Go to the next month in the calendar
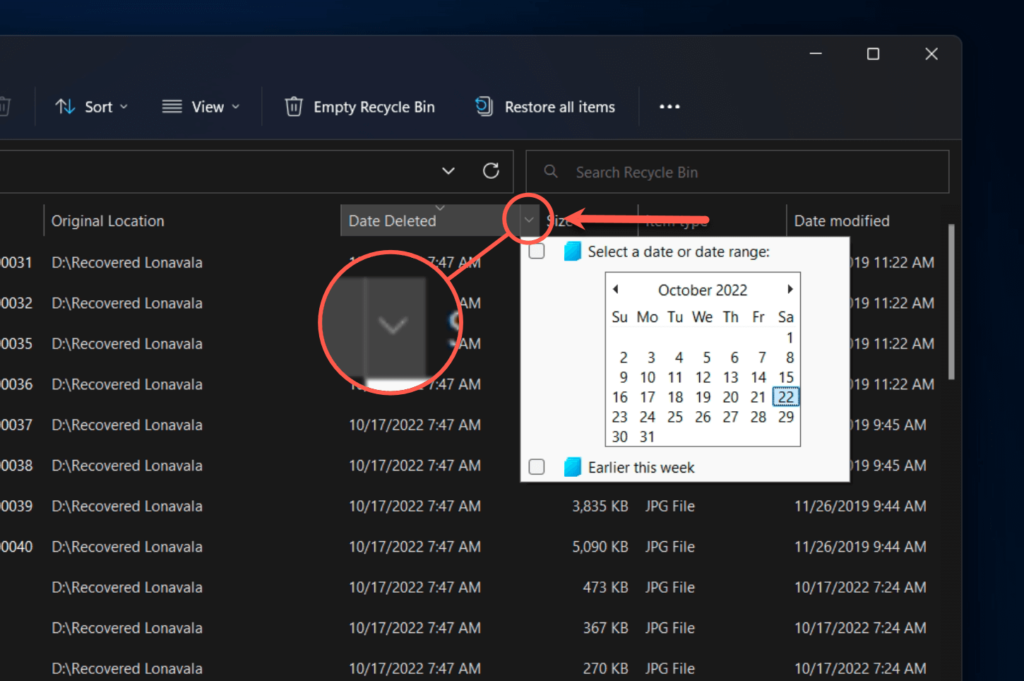This screenshot has height=681, width=1024. coord(789,289)
